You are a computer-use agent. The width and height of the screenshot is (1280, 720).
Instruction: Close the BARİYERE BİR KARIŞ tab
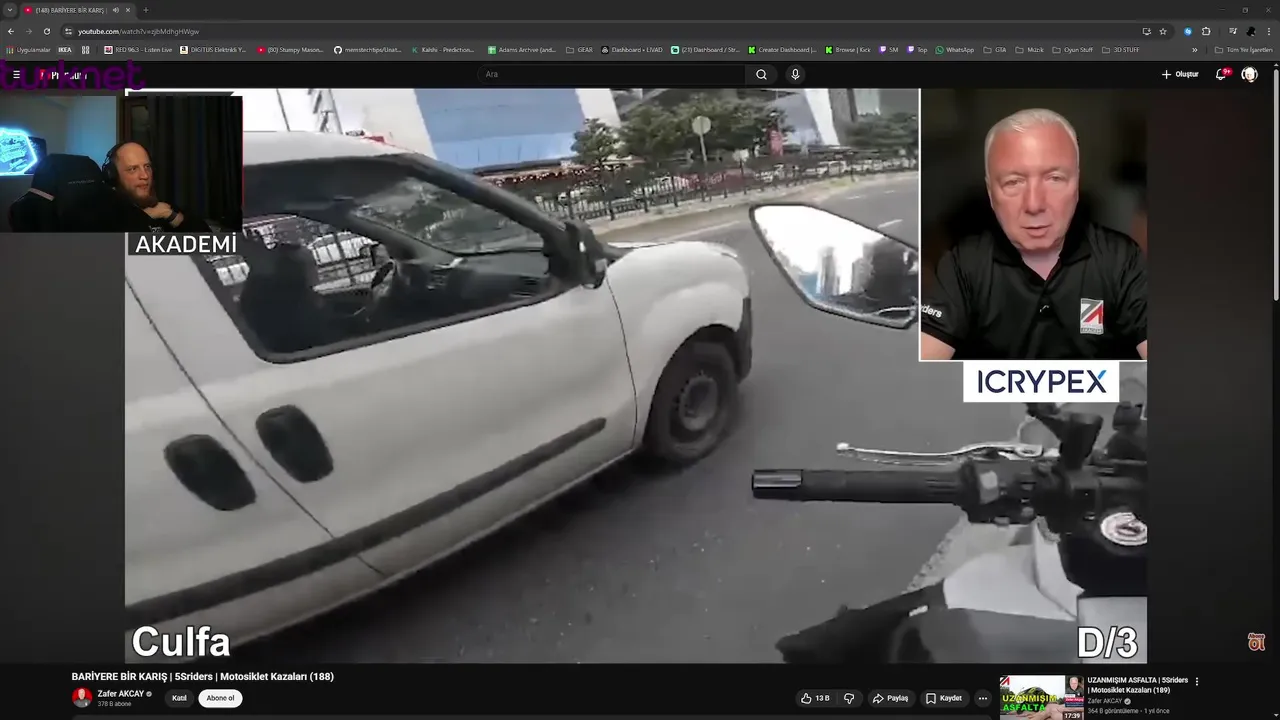pos(128,10)
